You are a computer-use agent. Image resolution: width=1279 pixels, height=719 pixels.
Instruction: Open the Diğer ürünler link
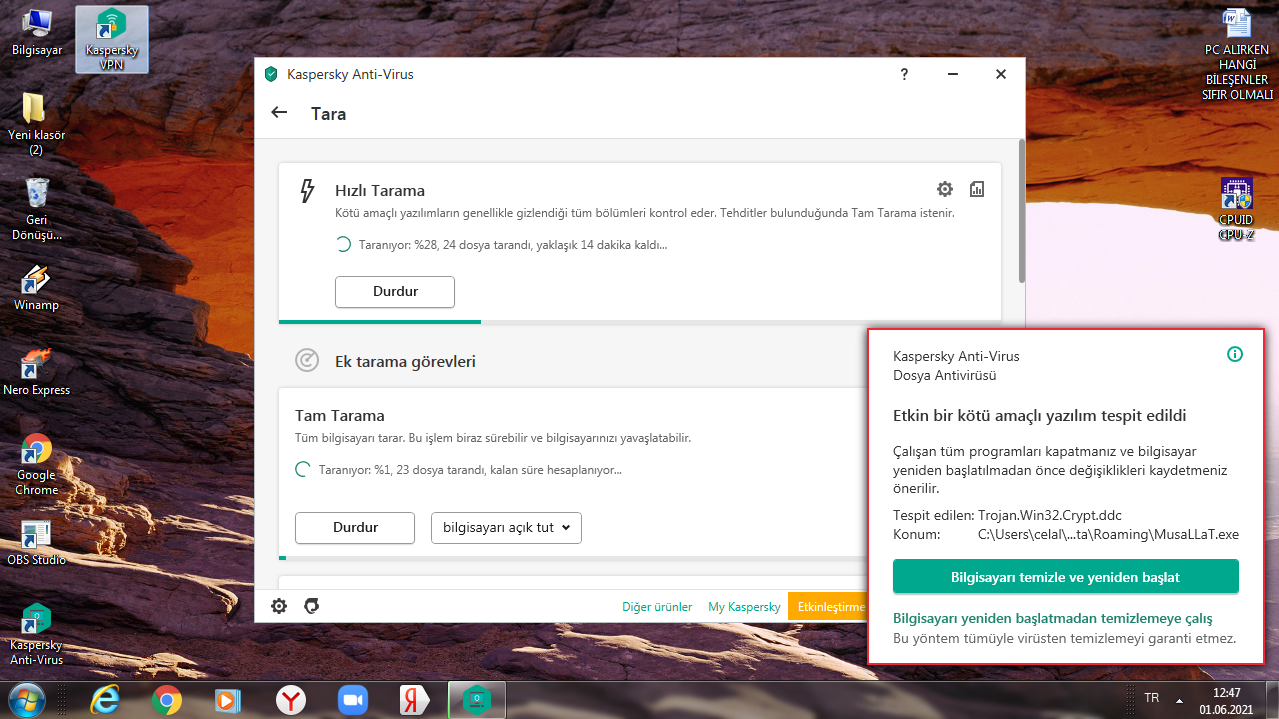(x=657, y=607)
